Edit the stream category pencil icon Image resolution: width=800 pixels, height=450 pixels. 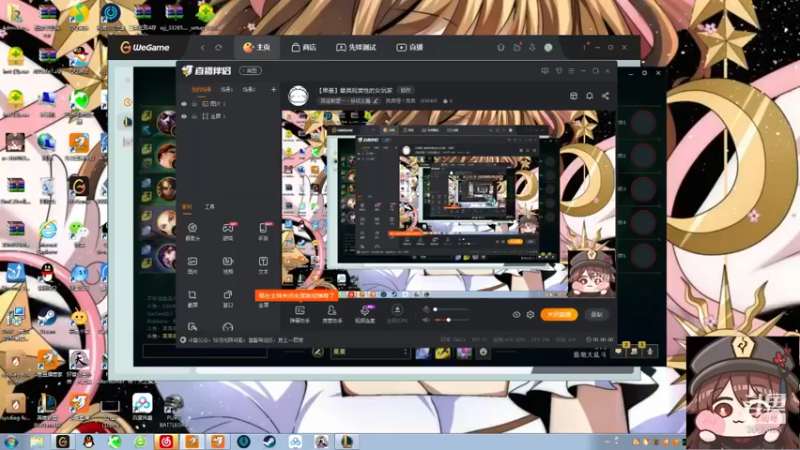(x=376, y=101)
